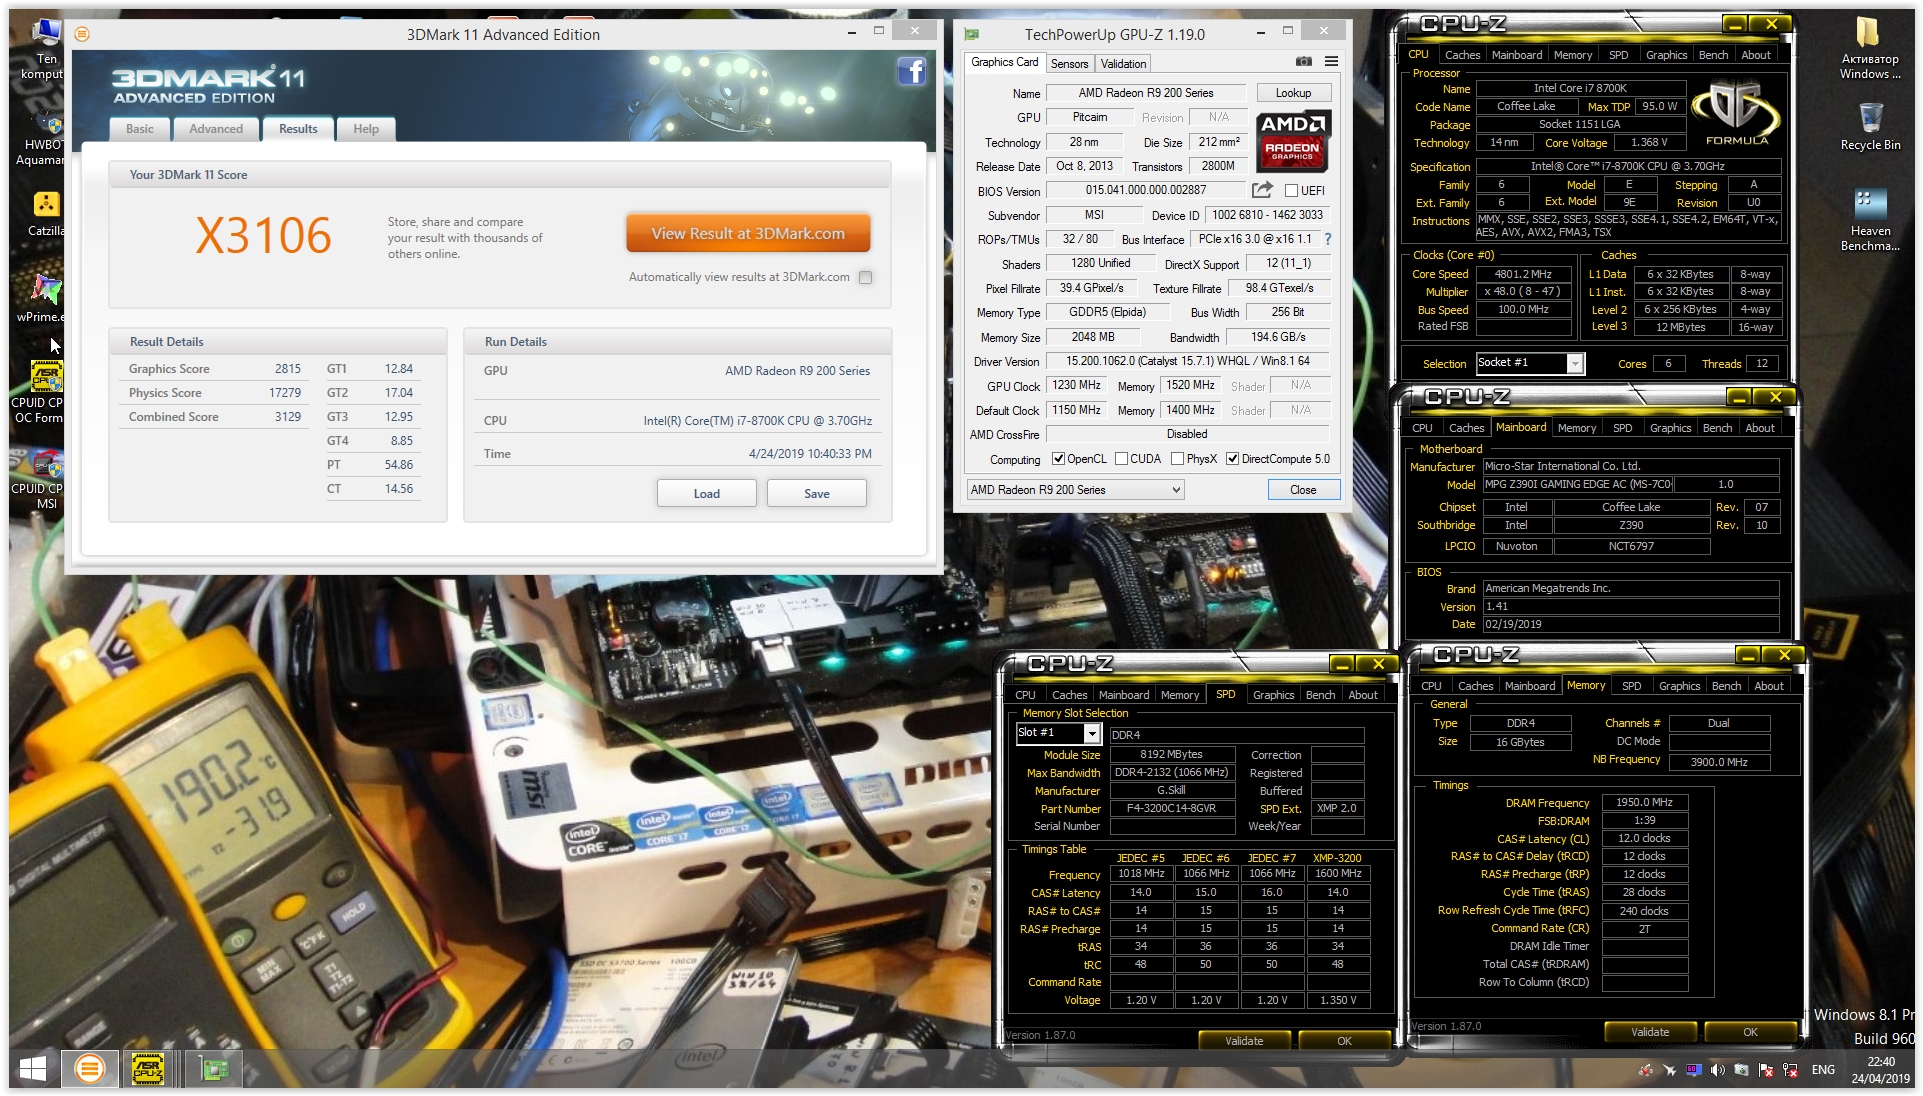Take a GPU-Z screenshot with camera icon
This screenshot has height=1096, width=1923.
pyautogui.click(x=1303, y=62)
